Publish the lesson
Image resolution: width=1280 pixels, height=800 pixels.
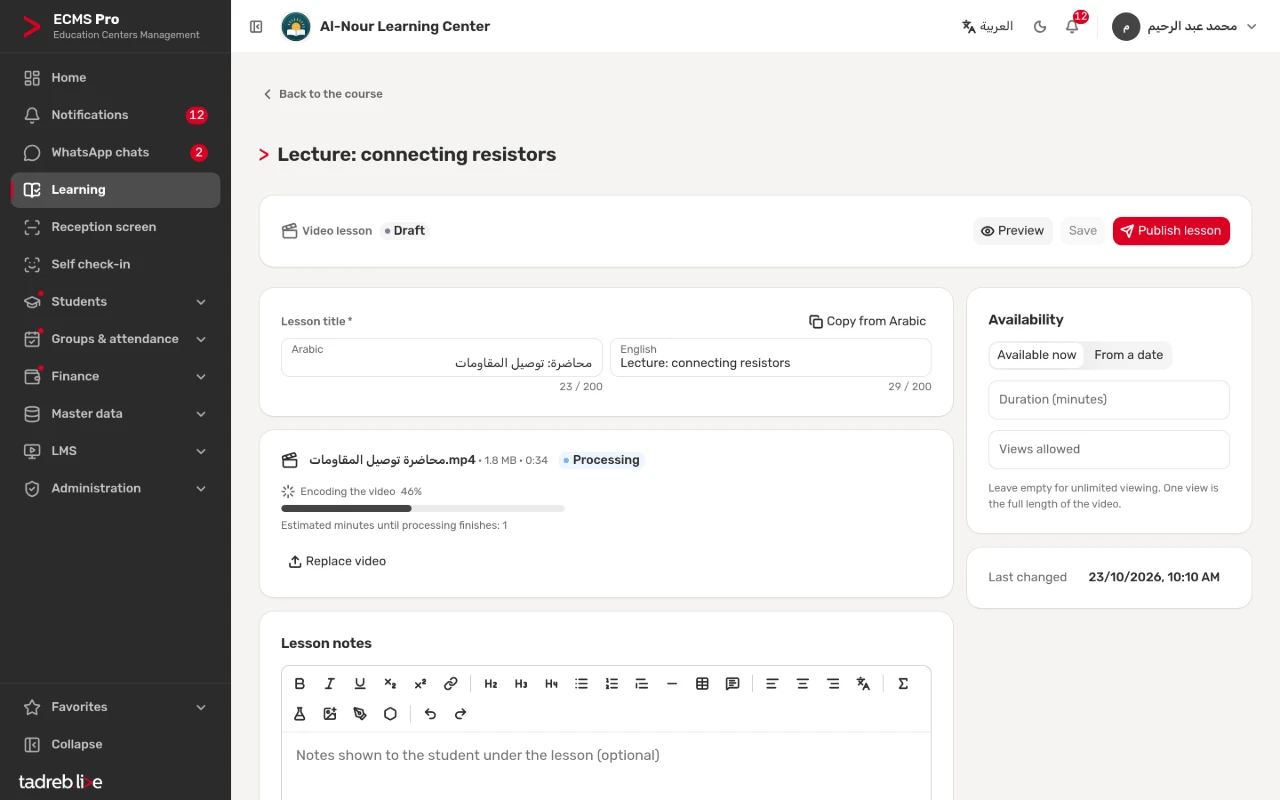pyautogui.click(x=1171, y=231)
